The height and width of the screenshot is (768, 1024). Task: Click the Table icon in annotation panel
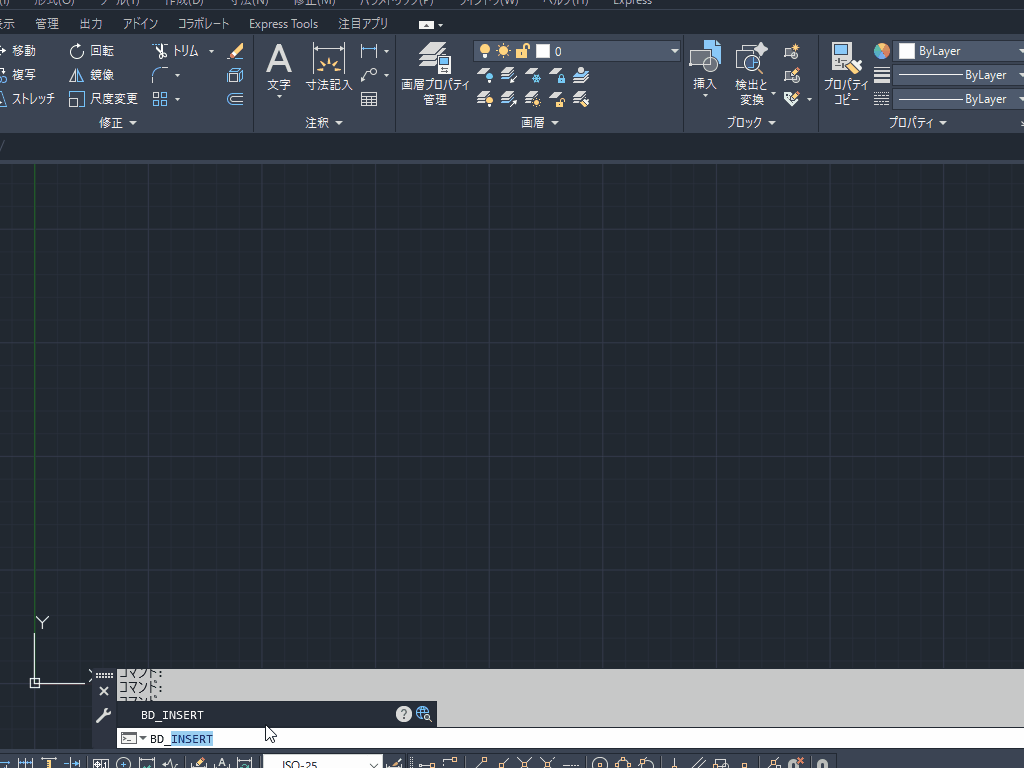click(369, 99)
